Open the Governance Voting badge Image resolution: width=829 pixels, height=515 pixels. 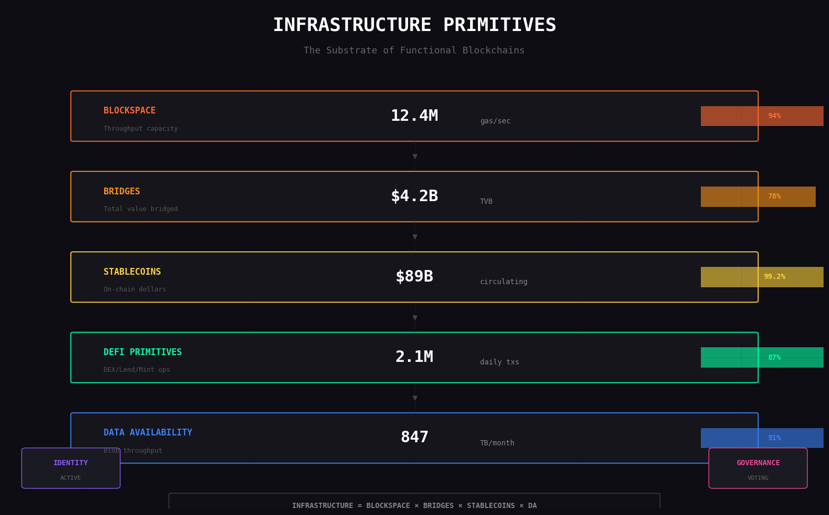coord(758,468)
